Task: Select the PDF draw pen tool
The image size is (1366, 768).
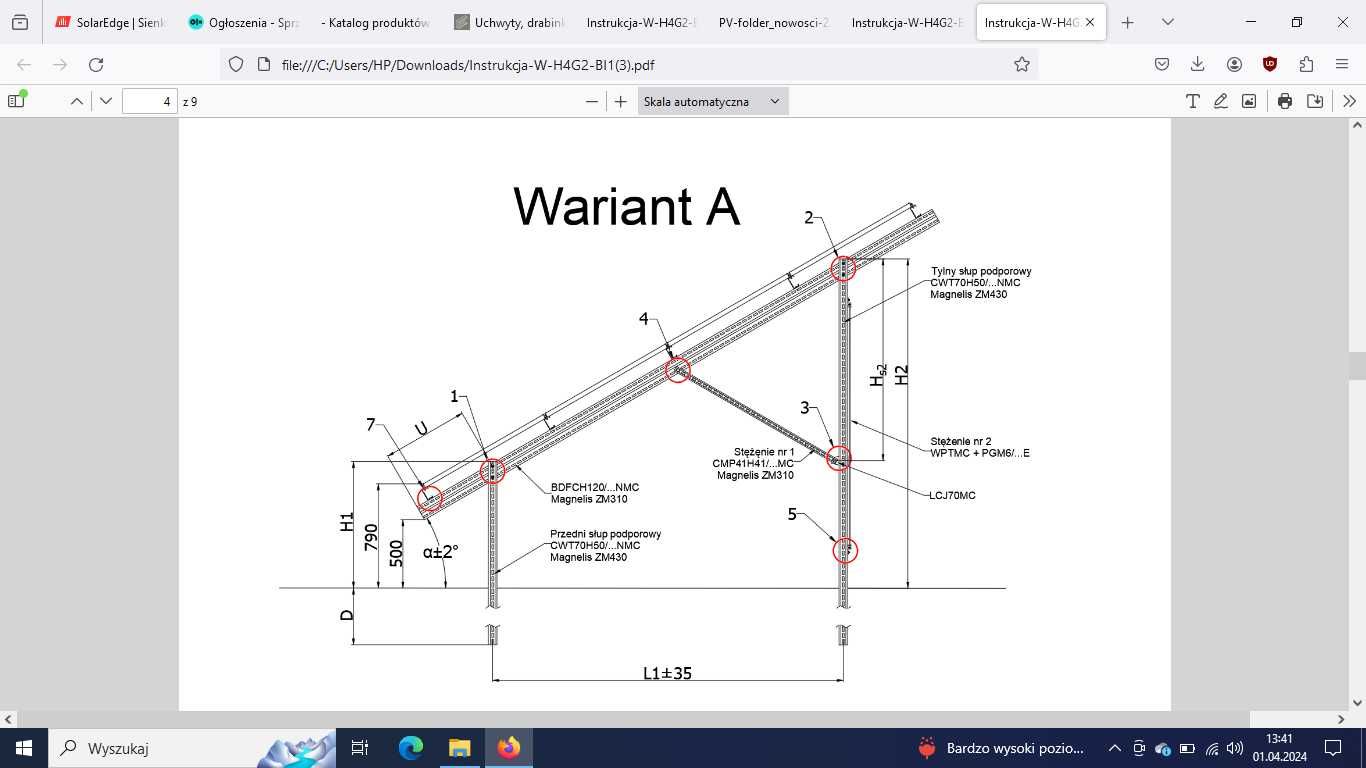Action: [x=1220, y=101]
